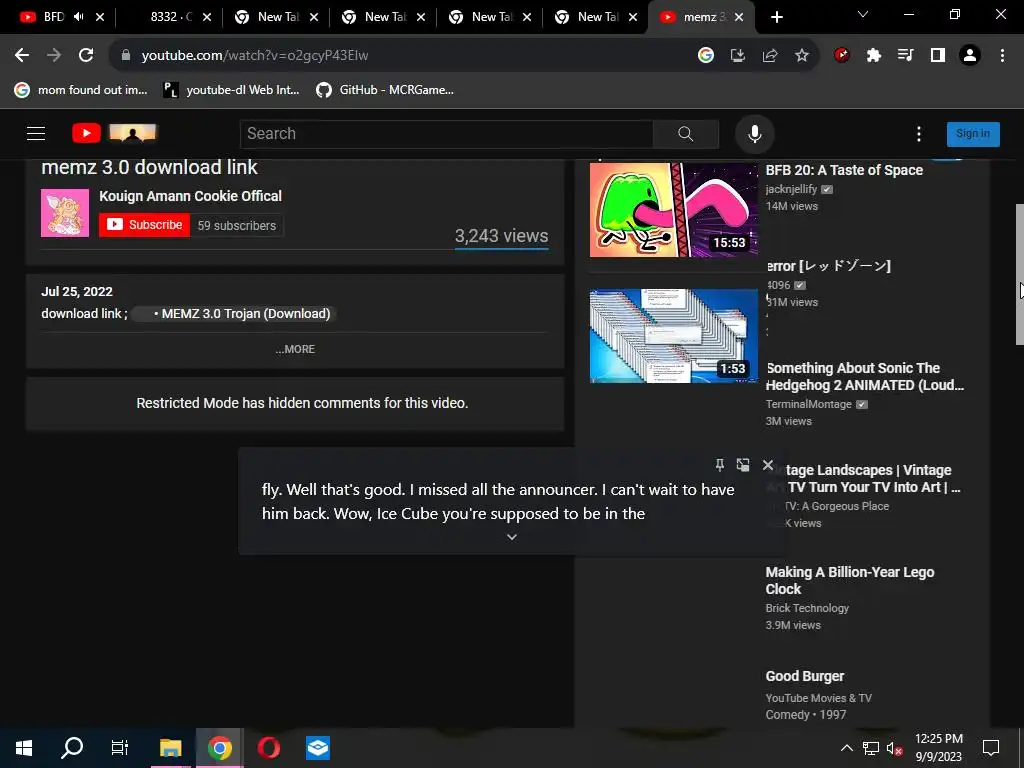Open the Chrome profile avatar
Screen dimensions: 1024x768
970,56
